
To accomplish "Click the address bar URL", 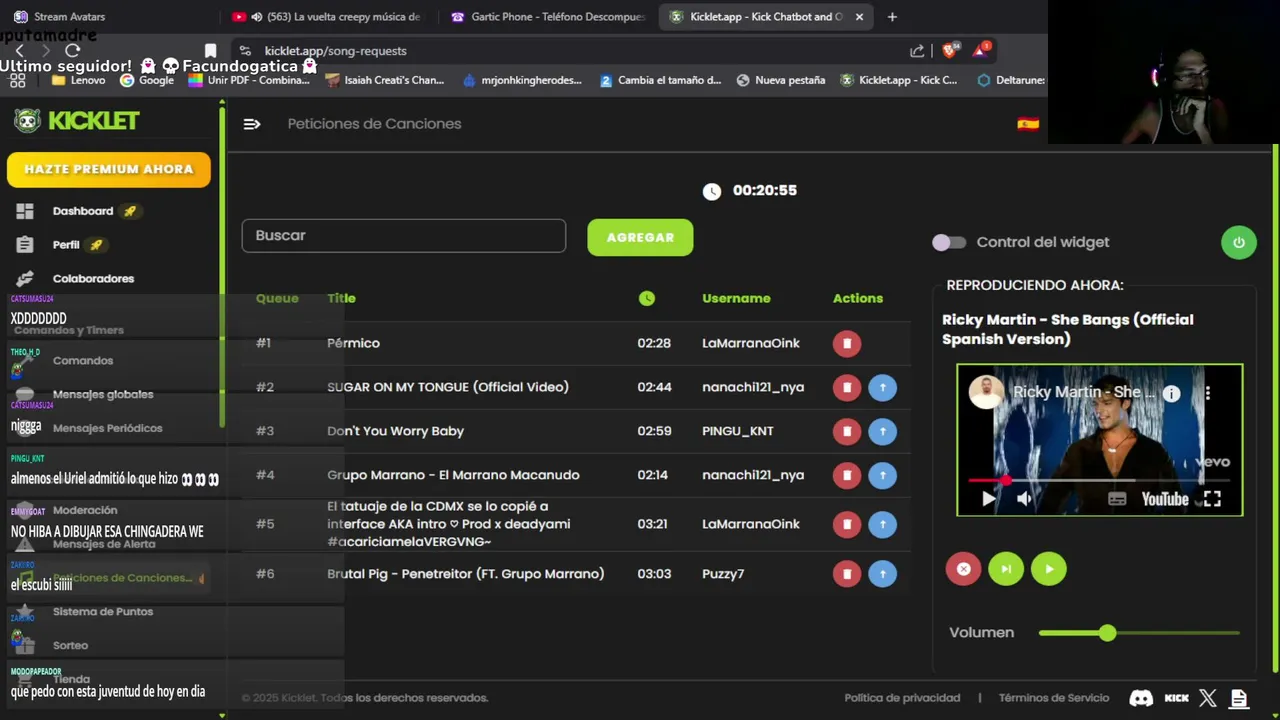I will (335, 50).
